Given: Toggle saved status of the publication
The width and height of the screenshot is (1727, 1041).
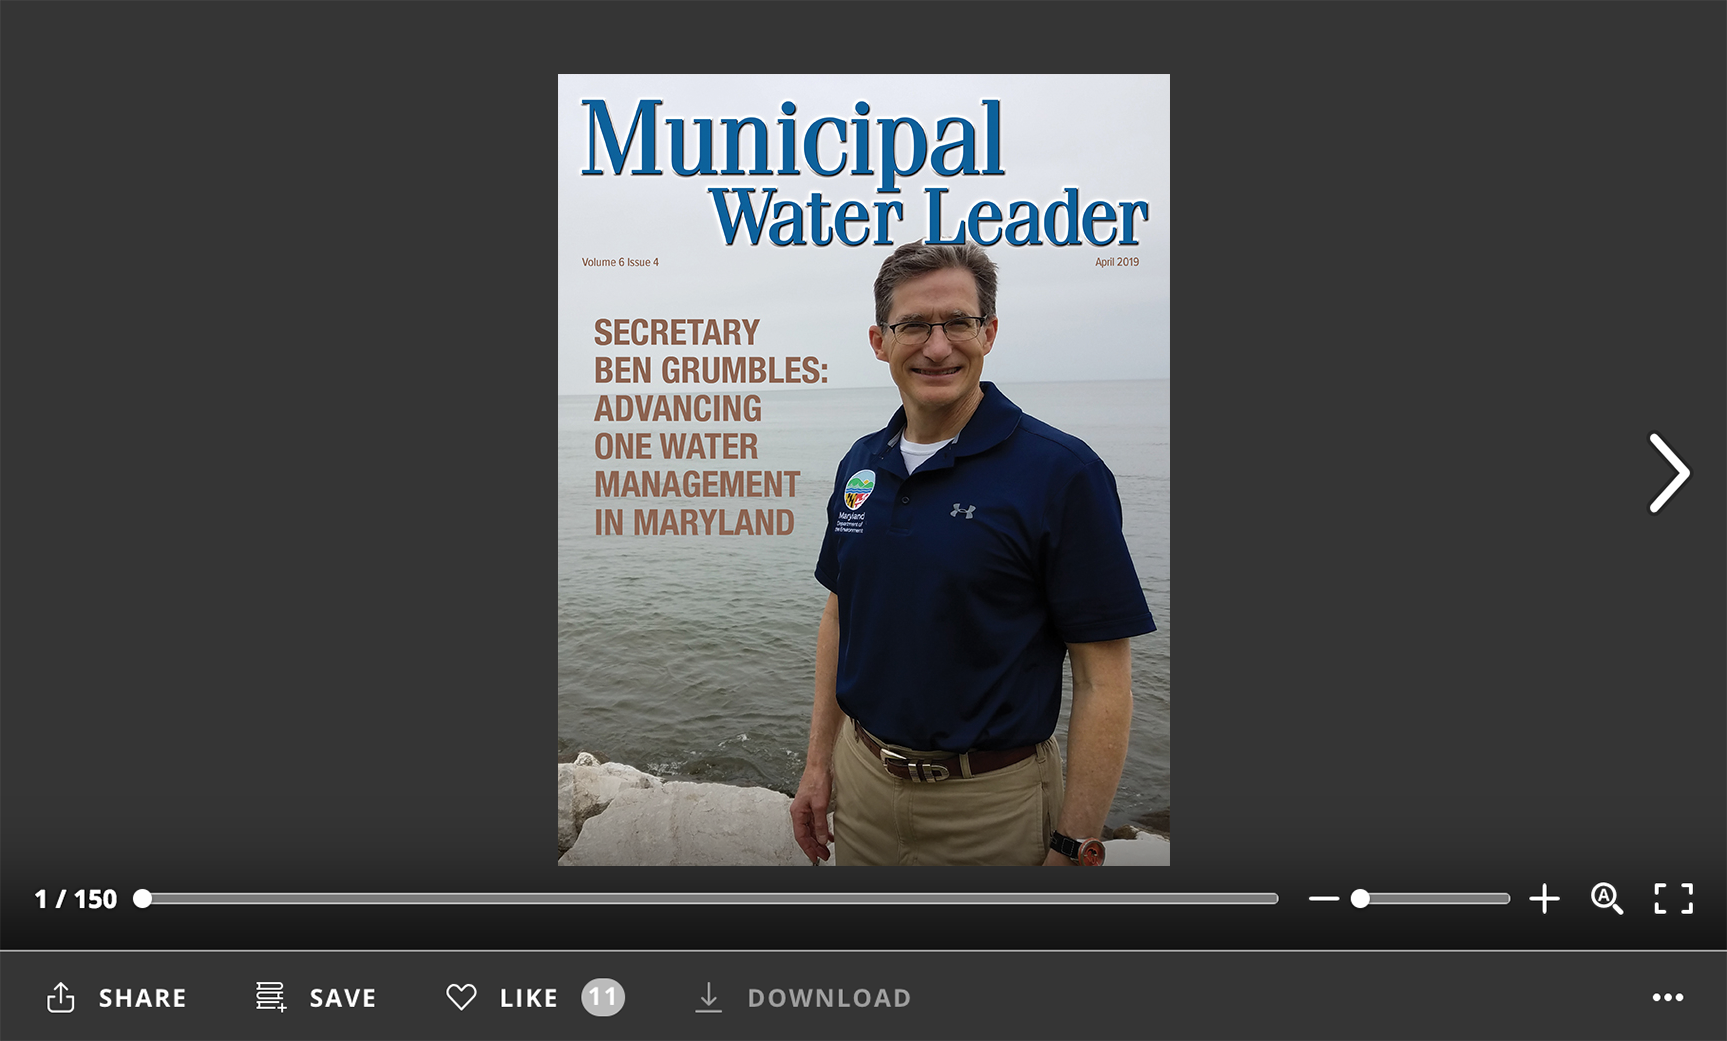Looking at the screenshot, I should [341, 997].
